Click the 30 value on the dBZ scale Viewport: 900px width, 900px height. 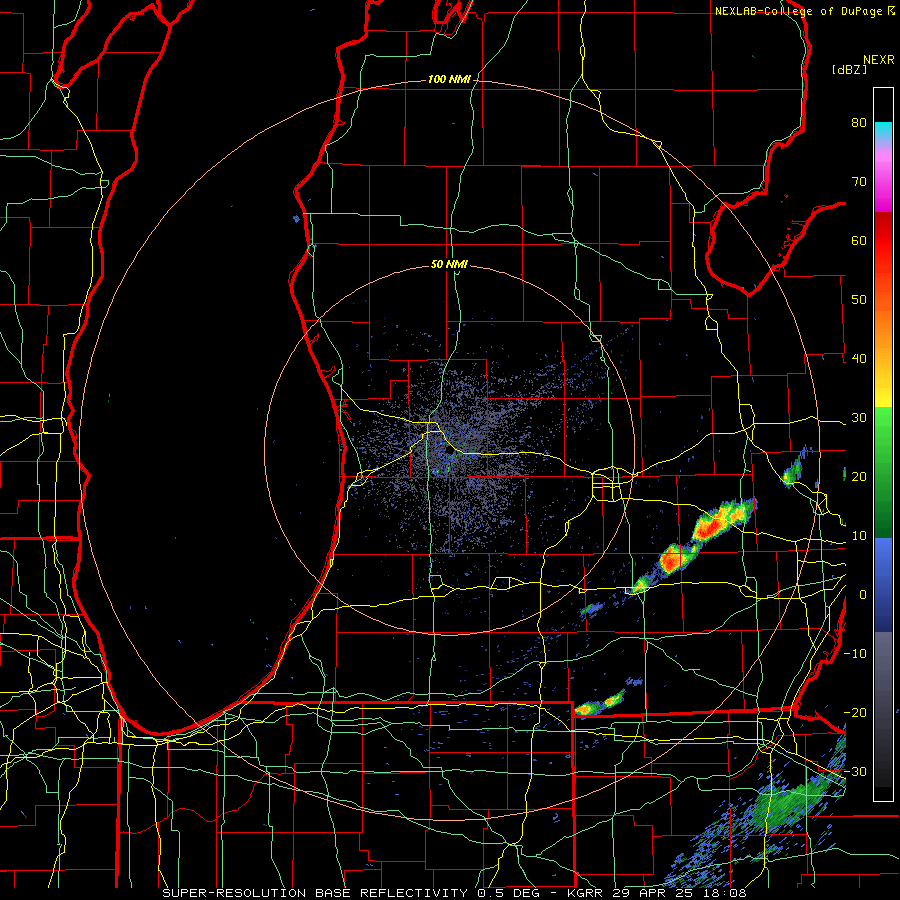859,417
